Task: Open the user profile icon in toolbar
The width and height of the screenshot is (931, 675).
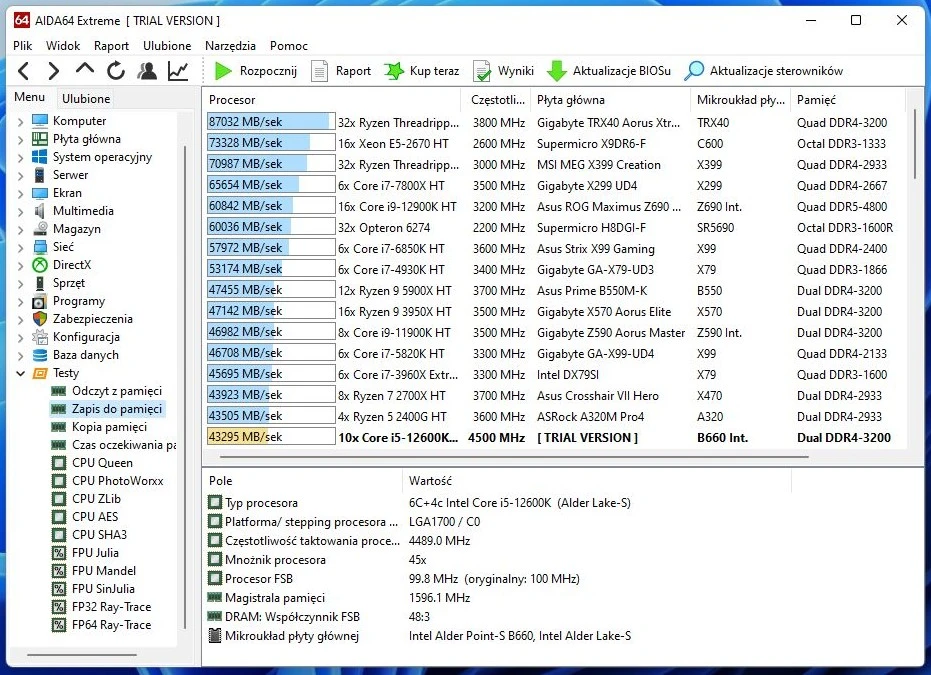Action: point(147,71)
